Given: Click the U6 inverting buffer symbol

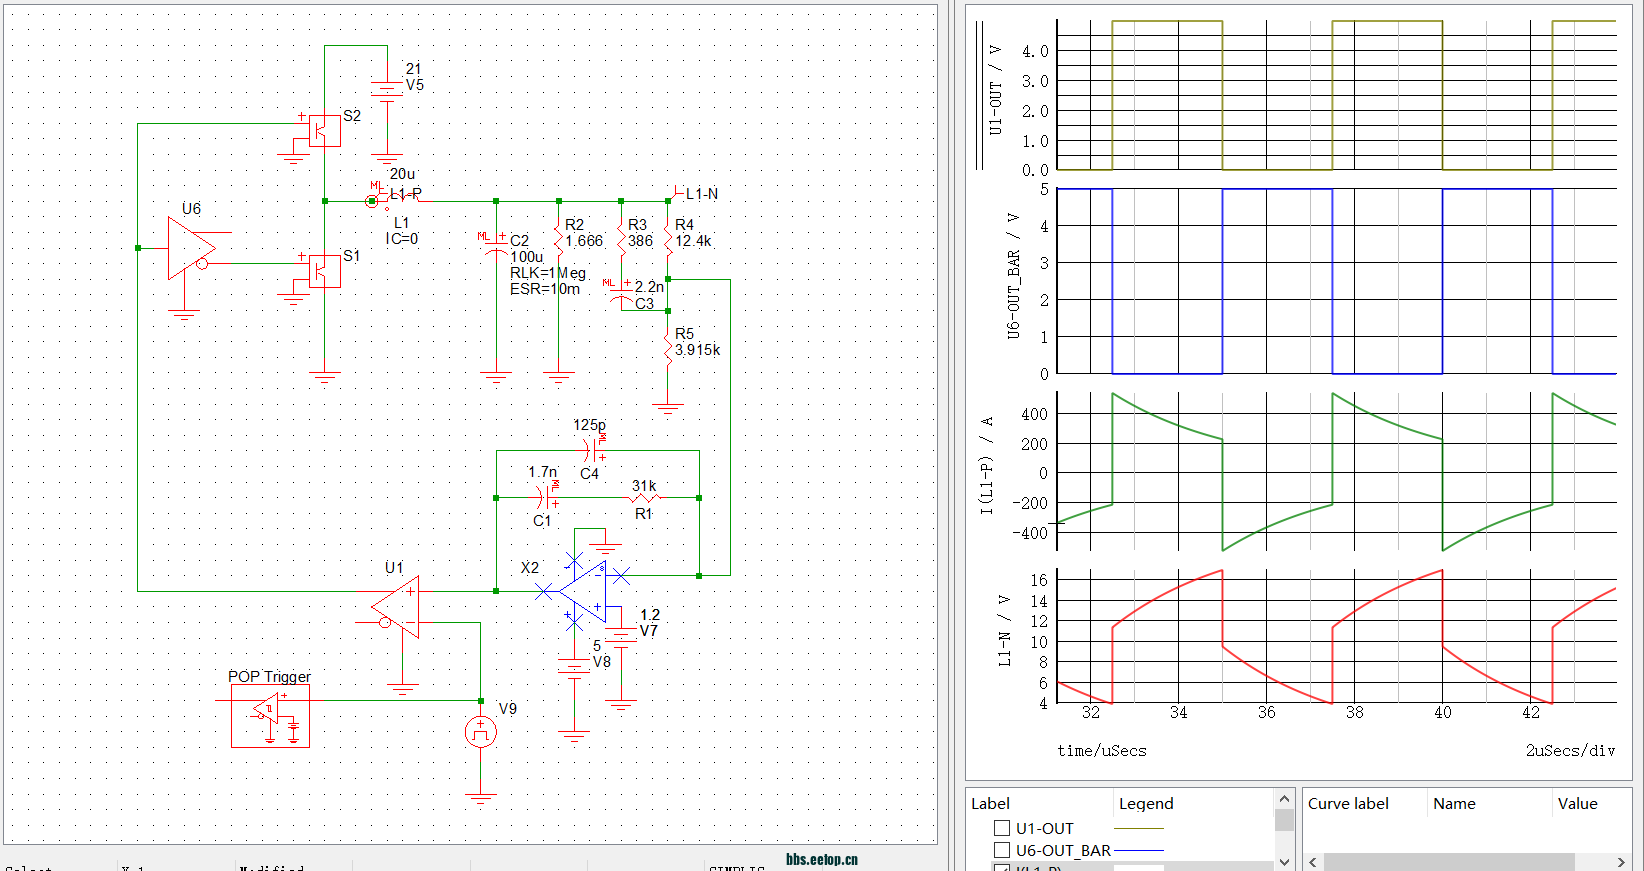Looking at the screenshot, I should [190, 248].
